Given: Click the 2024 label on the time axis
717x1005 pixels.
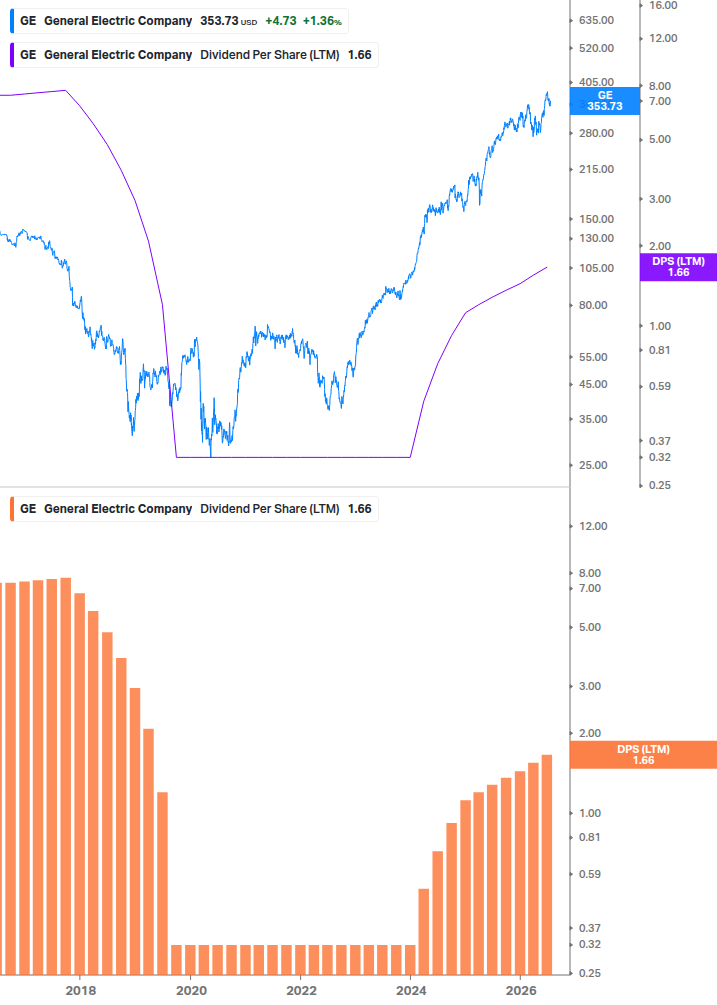Looking at the screenshot, I should [411, 991].
